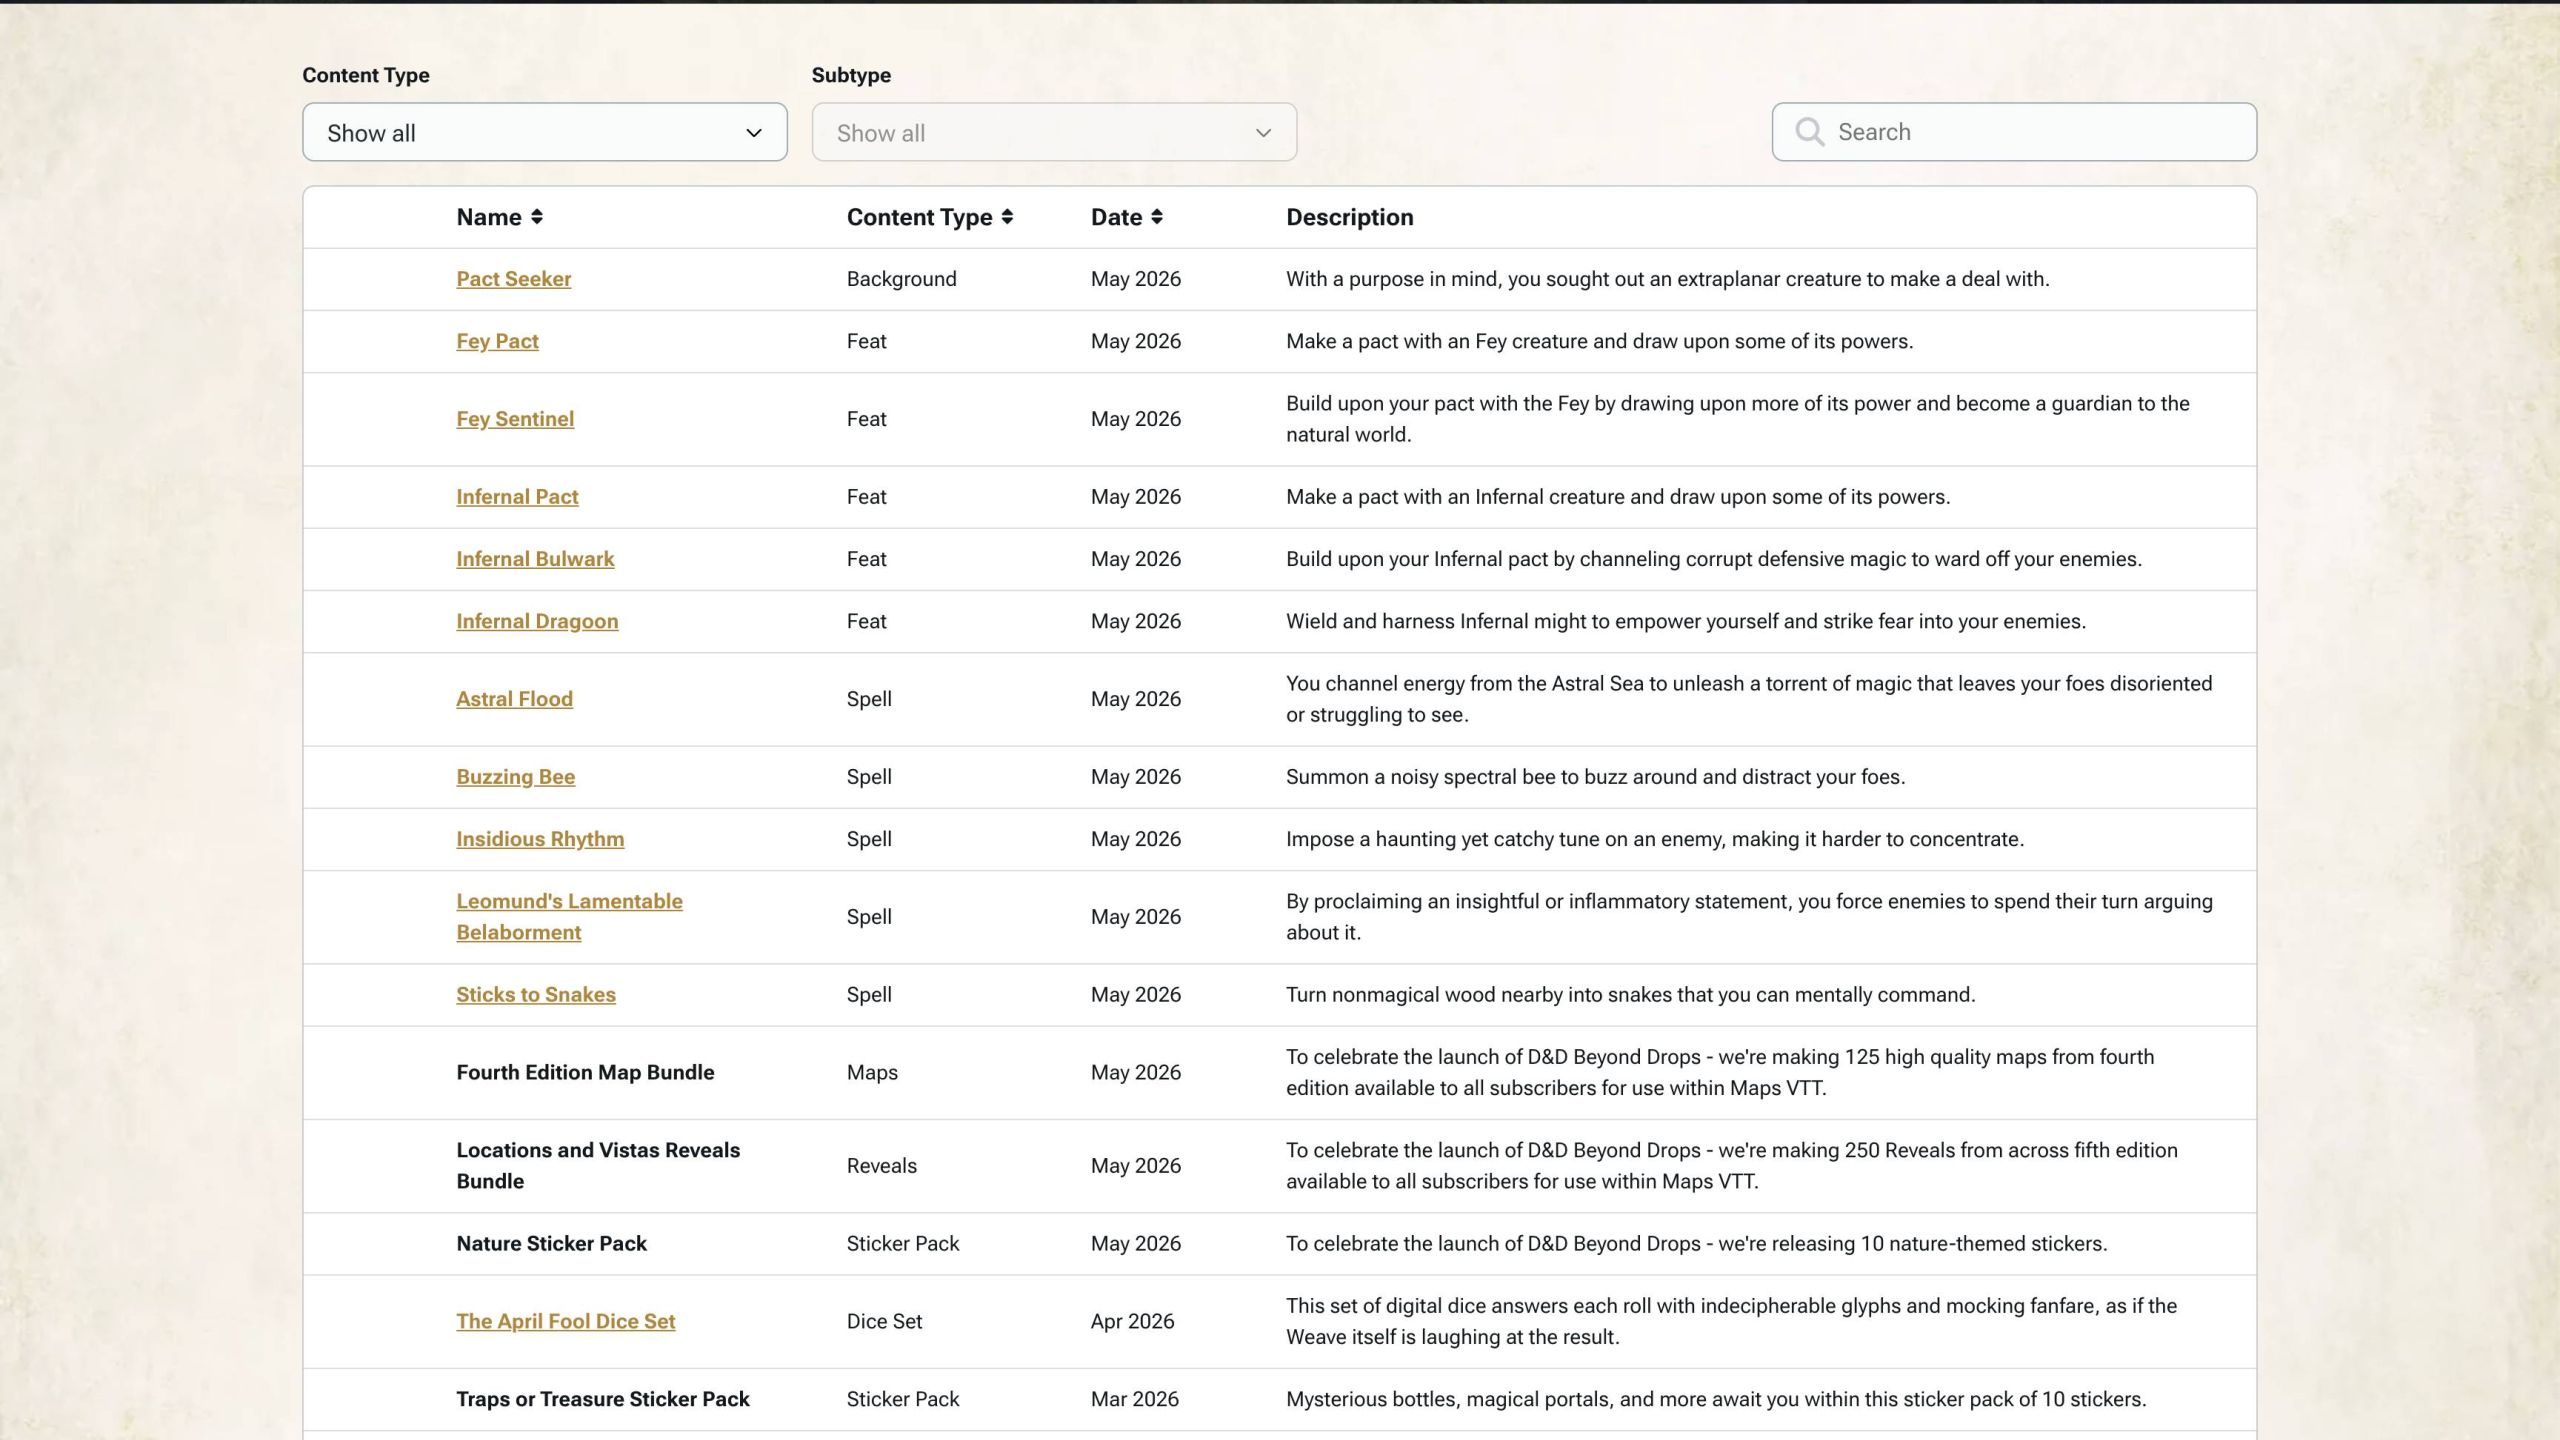
Task: View the Fey Sentinel feat
Action: pyautogui.click(x=515, y=419)
